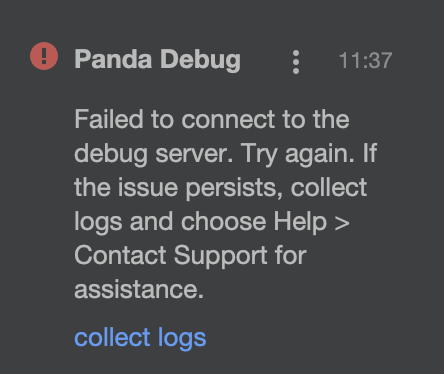Click the word 'Panda' in the title

(113, 59)
